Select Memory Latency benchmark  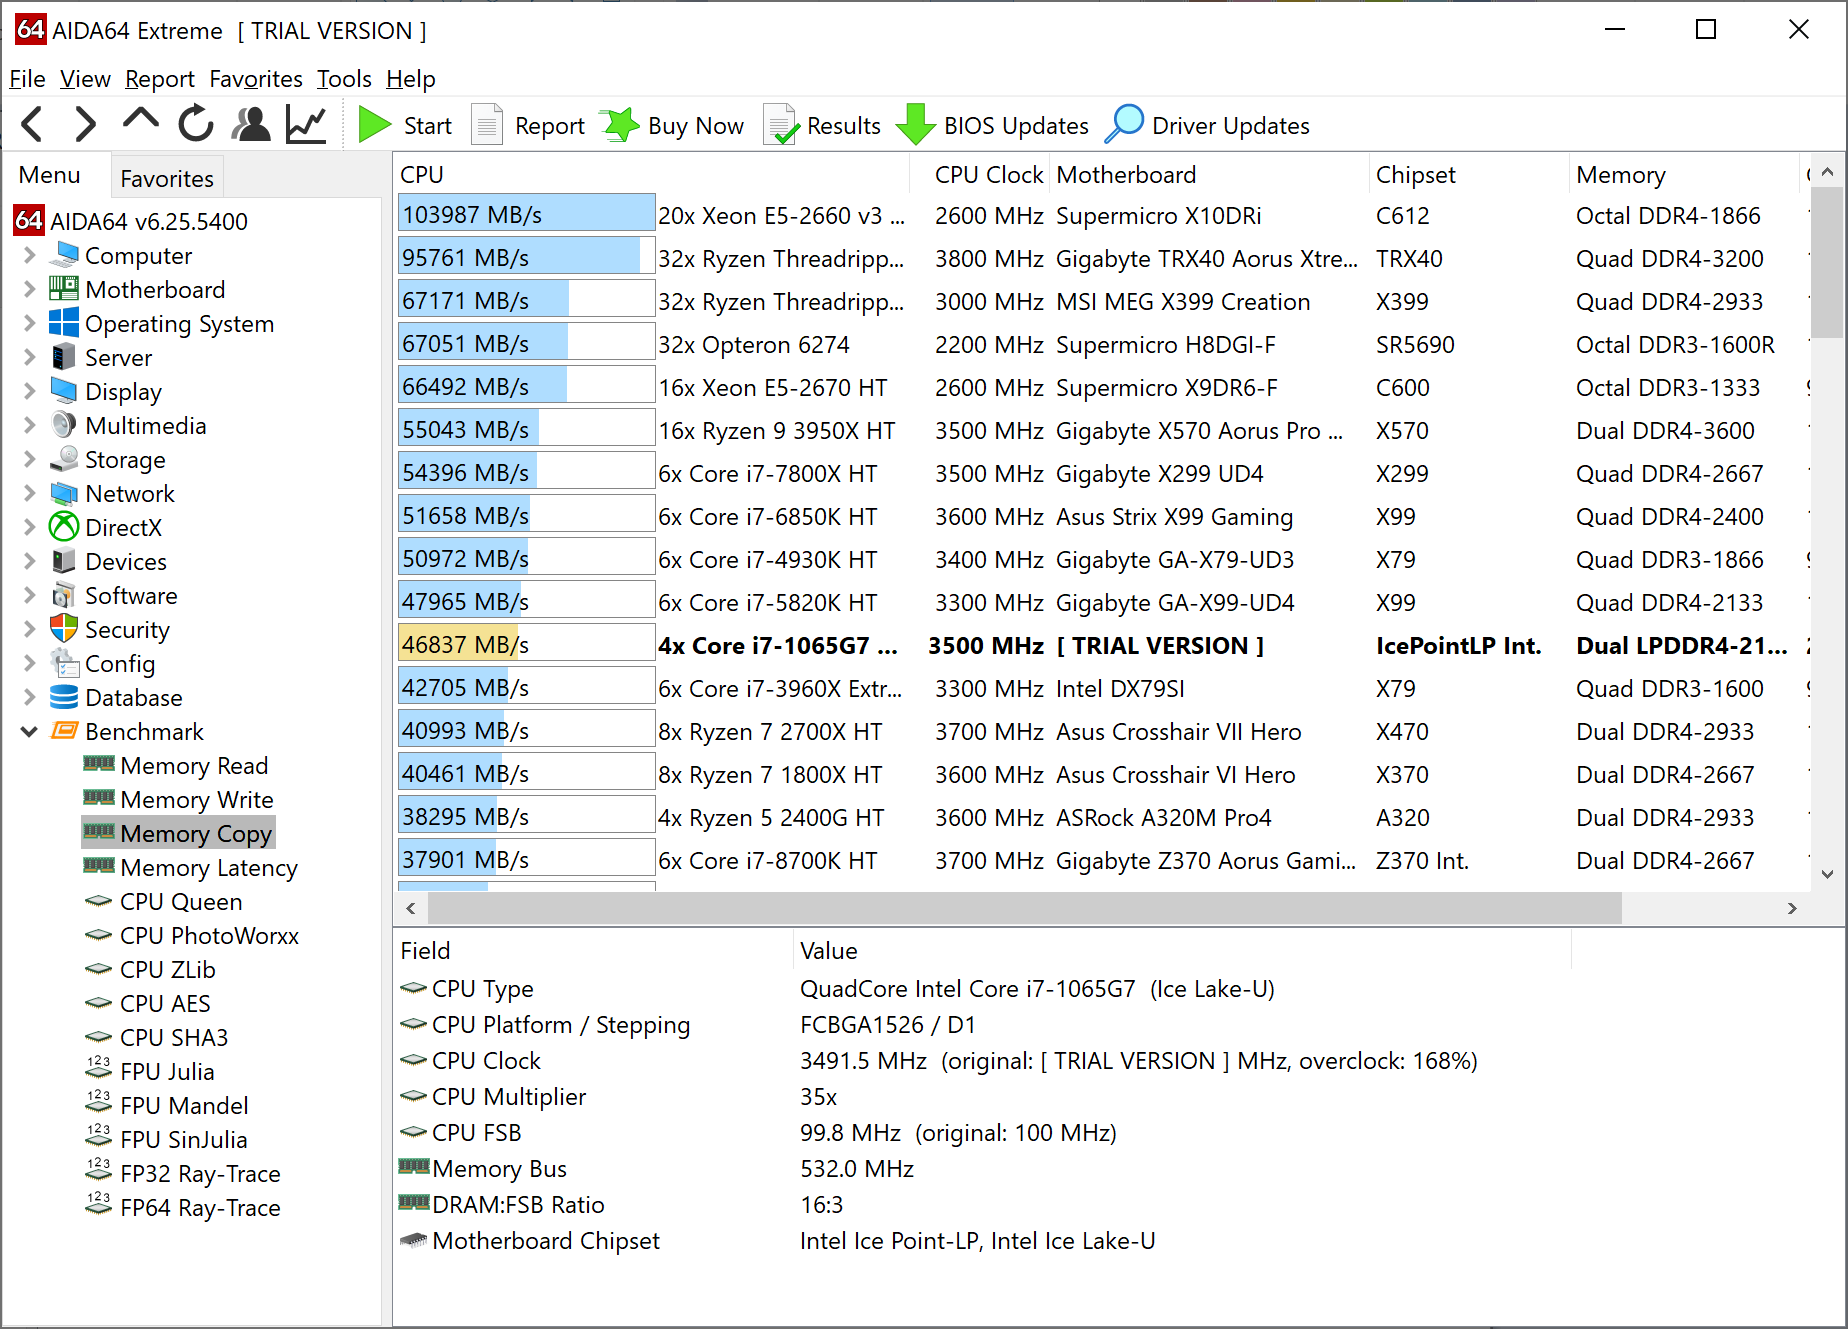(x=208, y=868)
